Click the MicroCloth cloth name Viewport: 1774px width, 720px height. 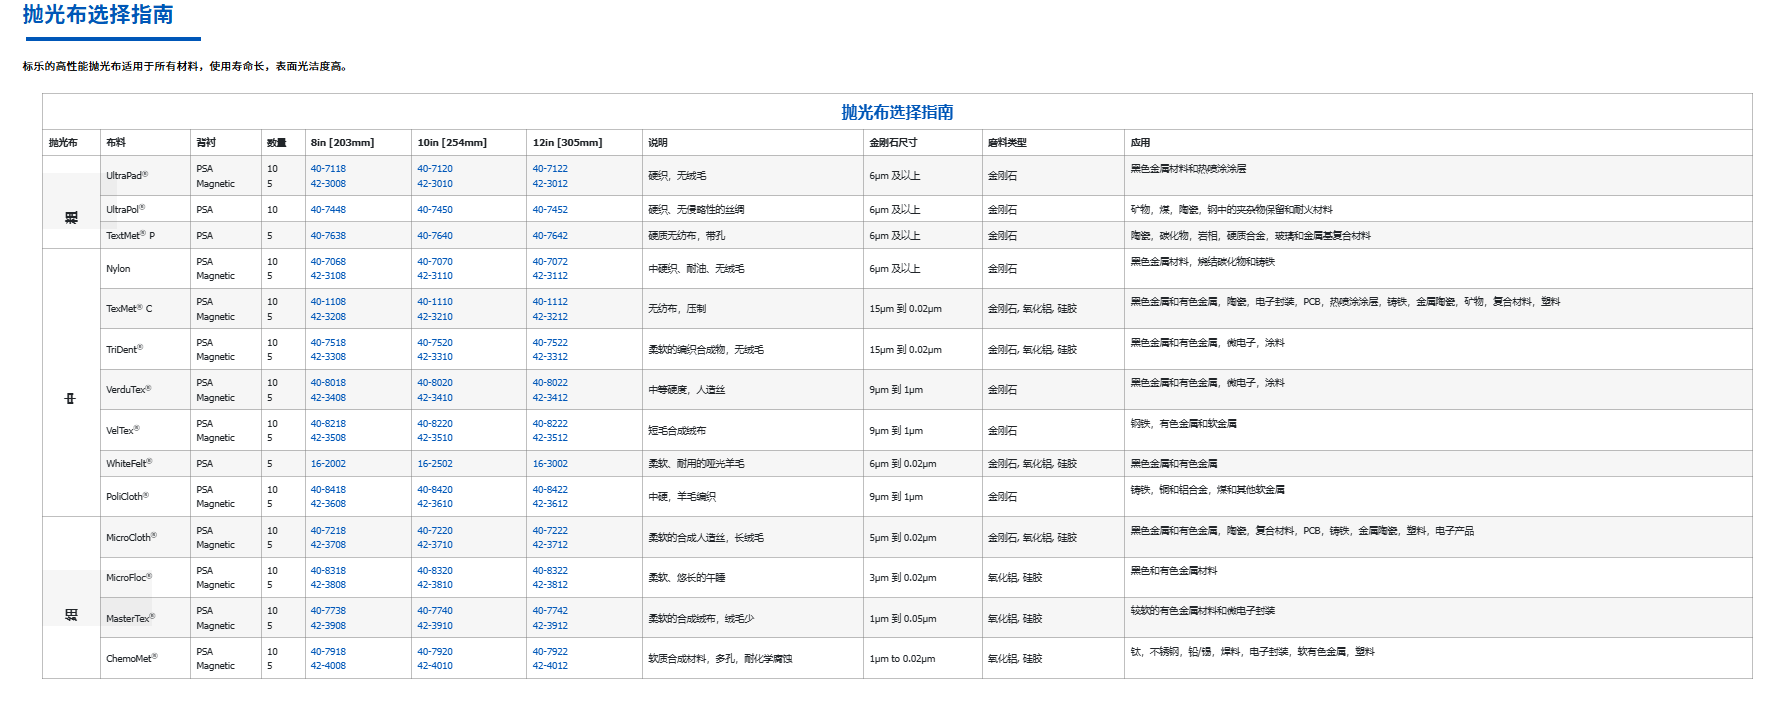tap(132, 538)
